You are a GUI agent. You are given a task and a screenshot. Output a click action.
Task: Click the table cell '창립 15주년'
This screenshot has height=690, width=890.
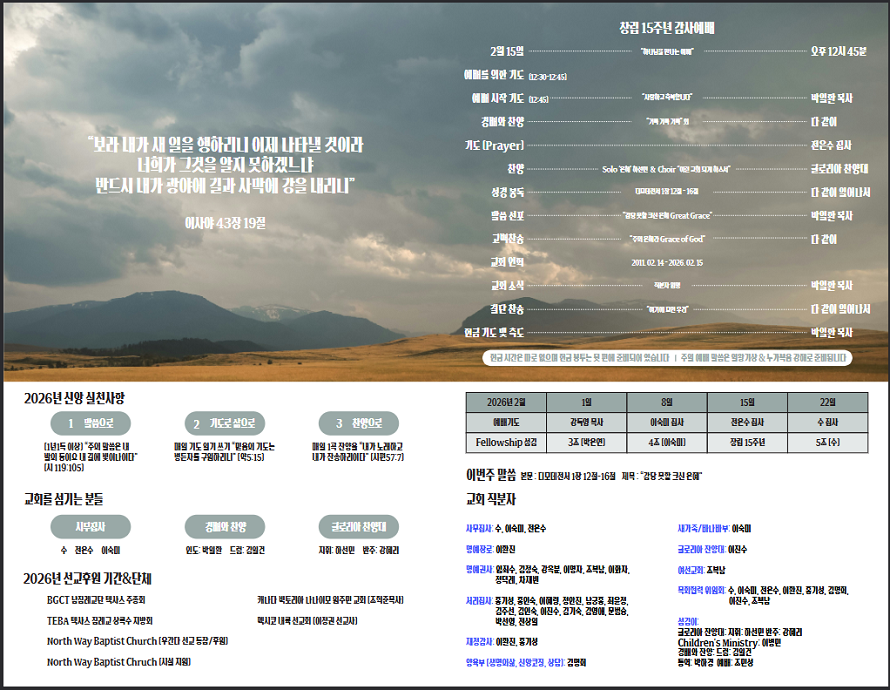click(x=747, y=442)
